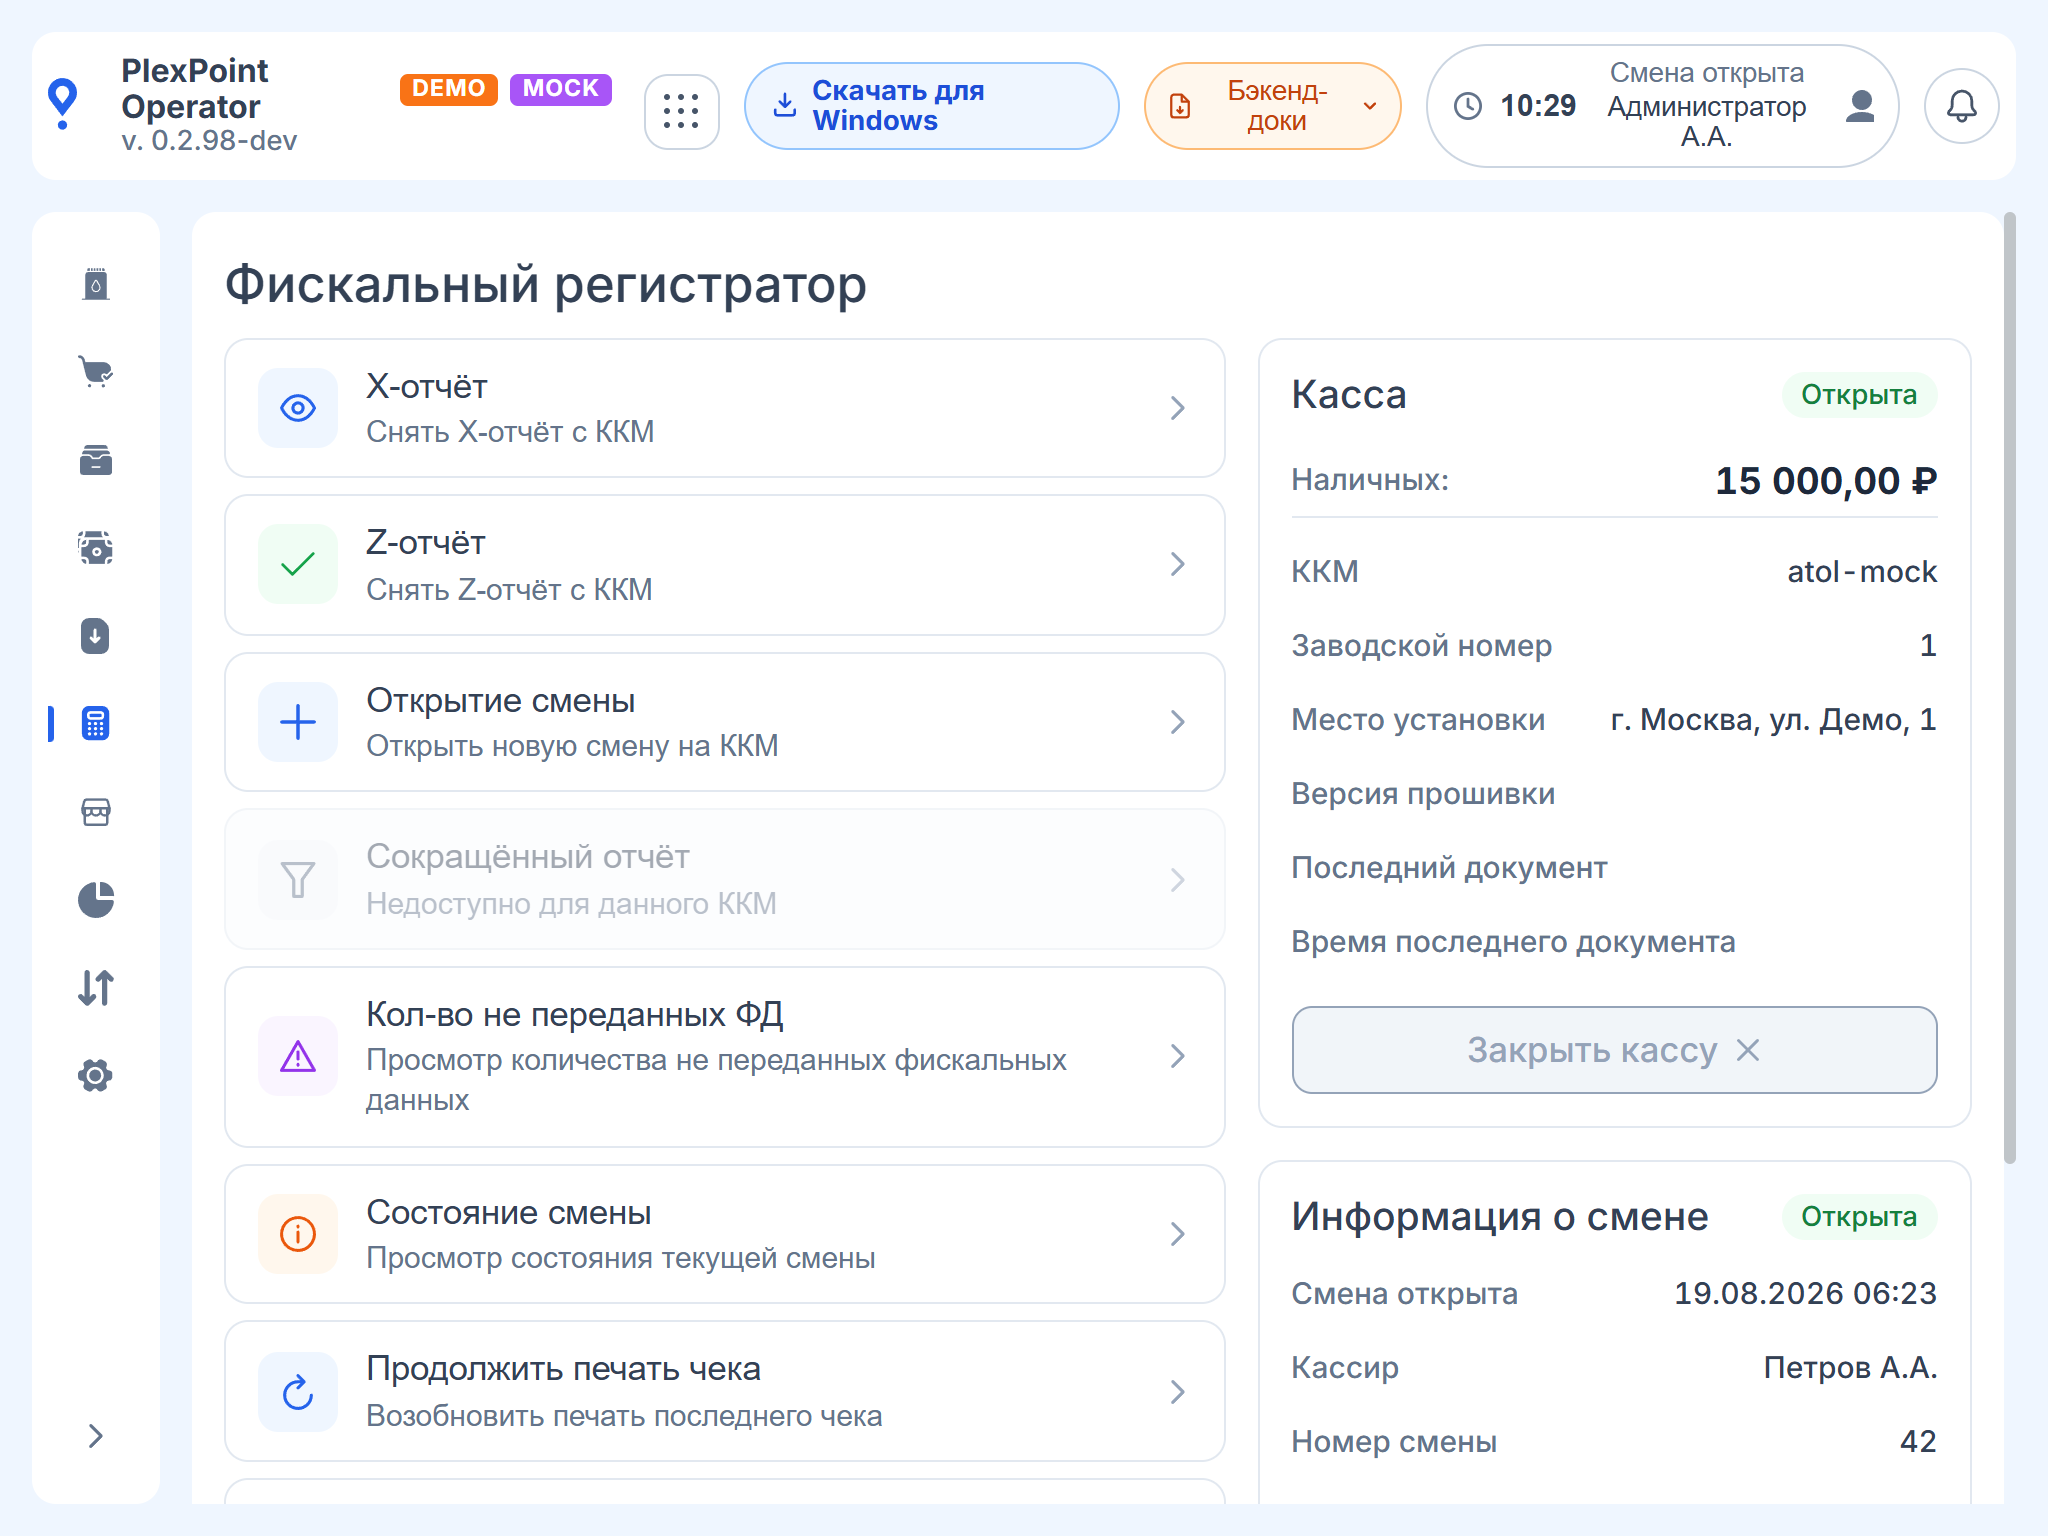2048x1536 pixels.
Task: Click the chevron on Кол-во не переданных ФД
Action: (1178, 1056)
